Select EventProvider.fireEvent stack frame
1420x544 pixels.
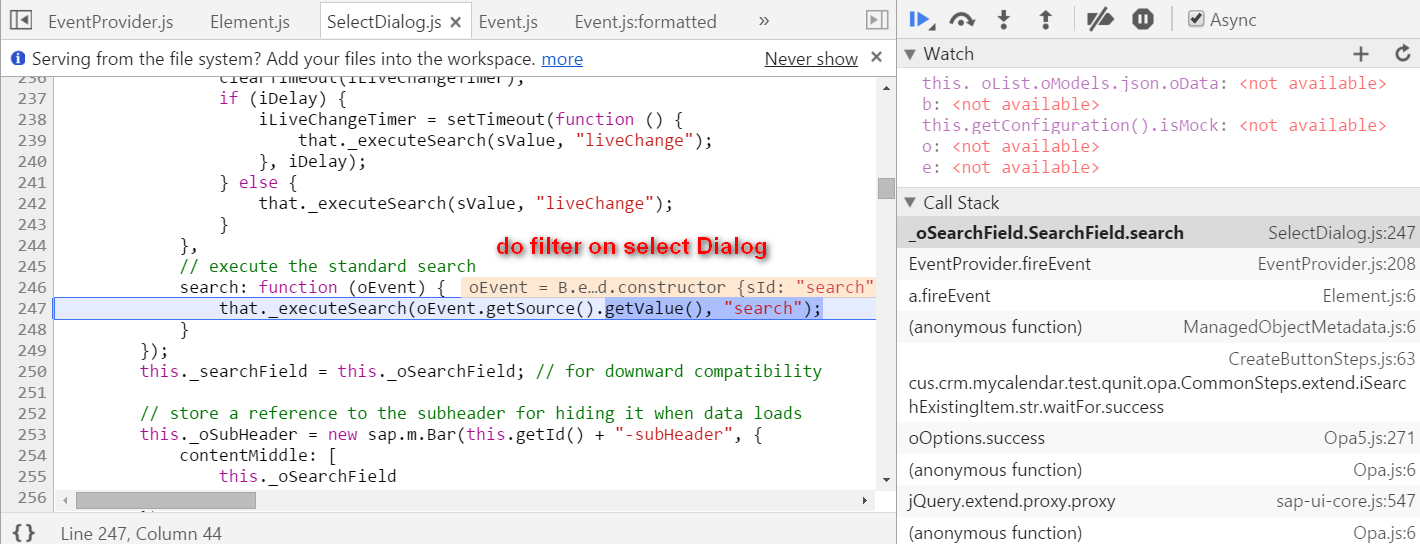coord(1158,264)
